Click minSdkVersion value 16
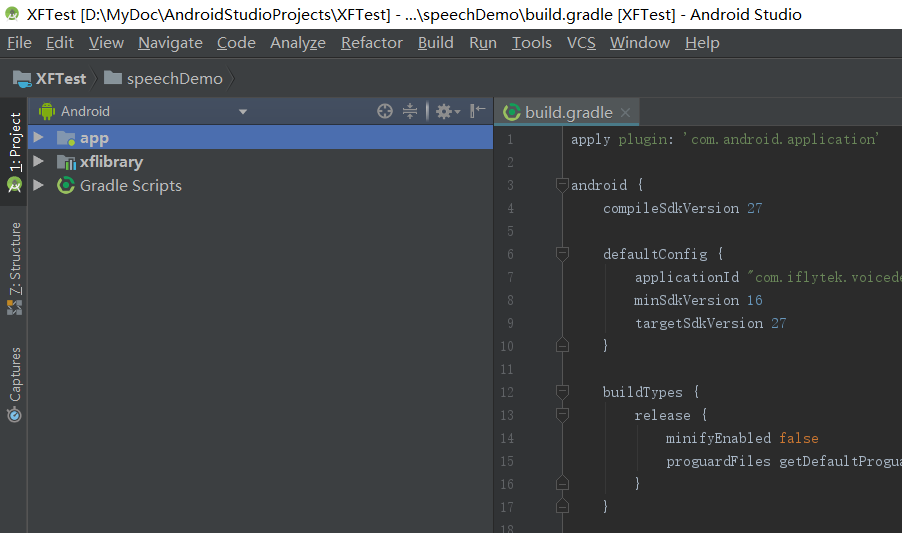Image resolution: width=902 pixels, height=533 pixels. coord(755,300)
